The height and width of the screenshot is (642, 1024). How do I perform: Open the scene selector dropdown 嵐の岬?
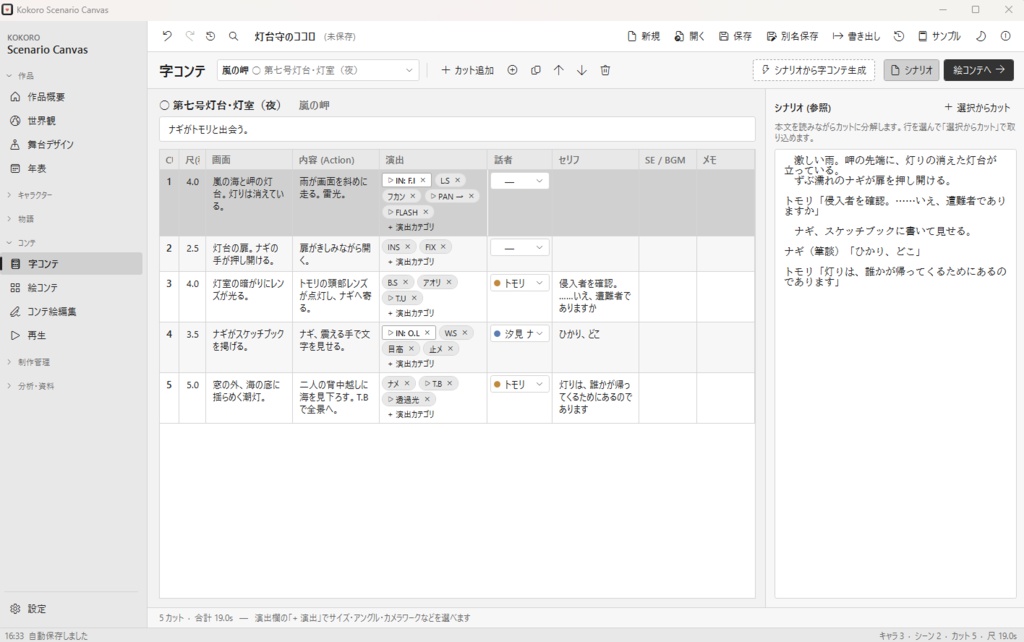[x=317, y=70]
